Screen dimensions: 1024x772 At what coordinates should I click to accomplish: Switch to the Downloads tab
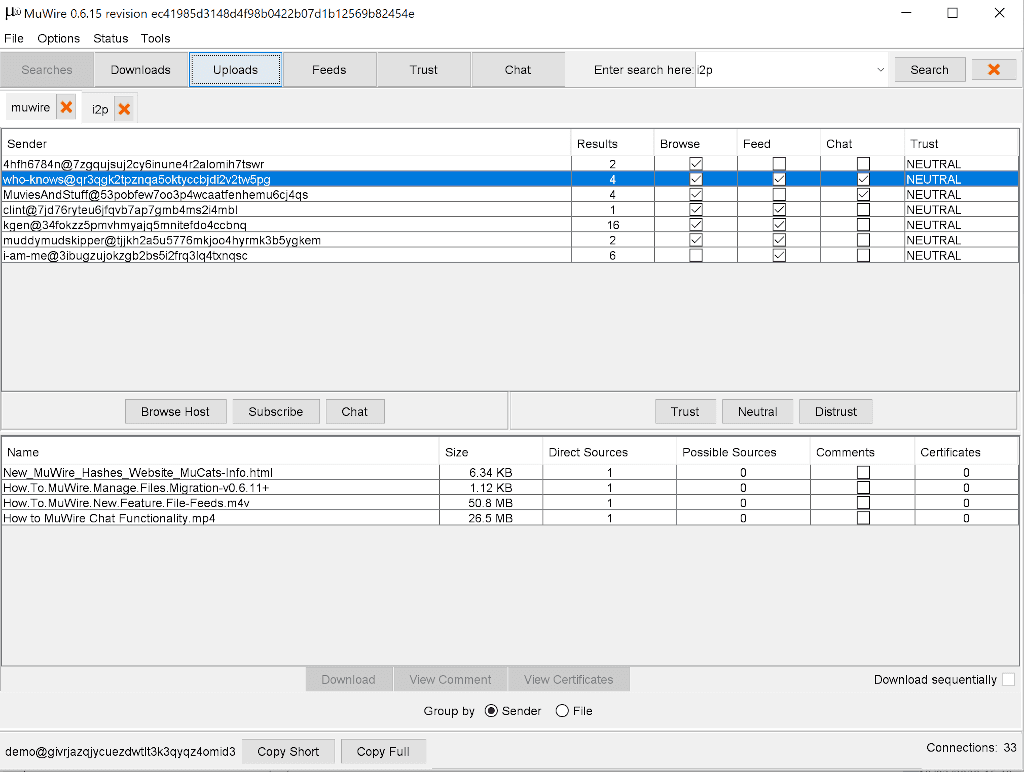[140, 70]
